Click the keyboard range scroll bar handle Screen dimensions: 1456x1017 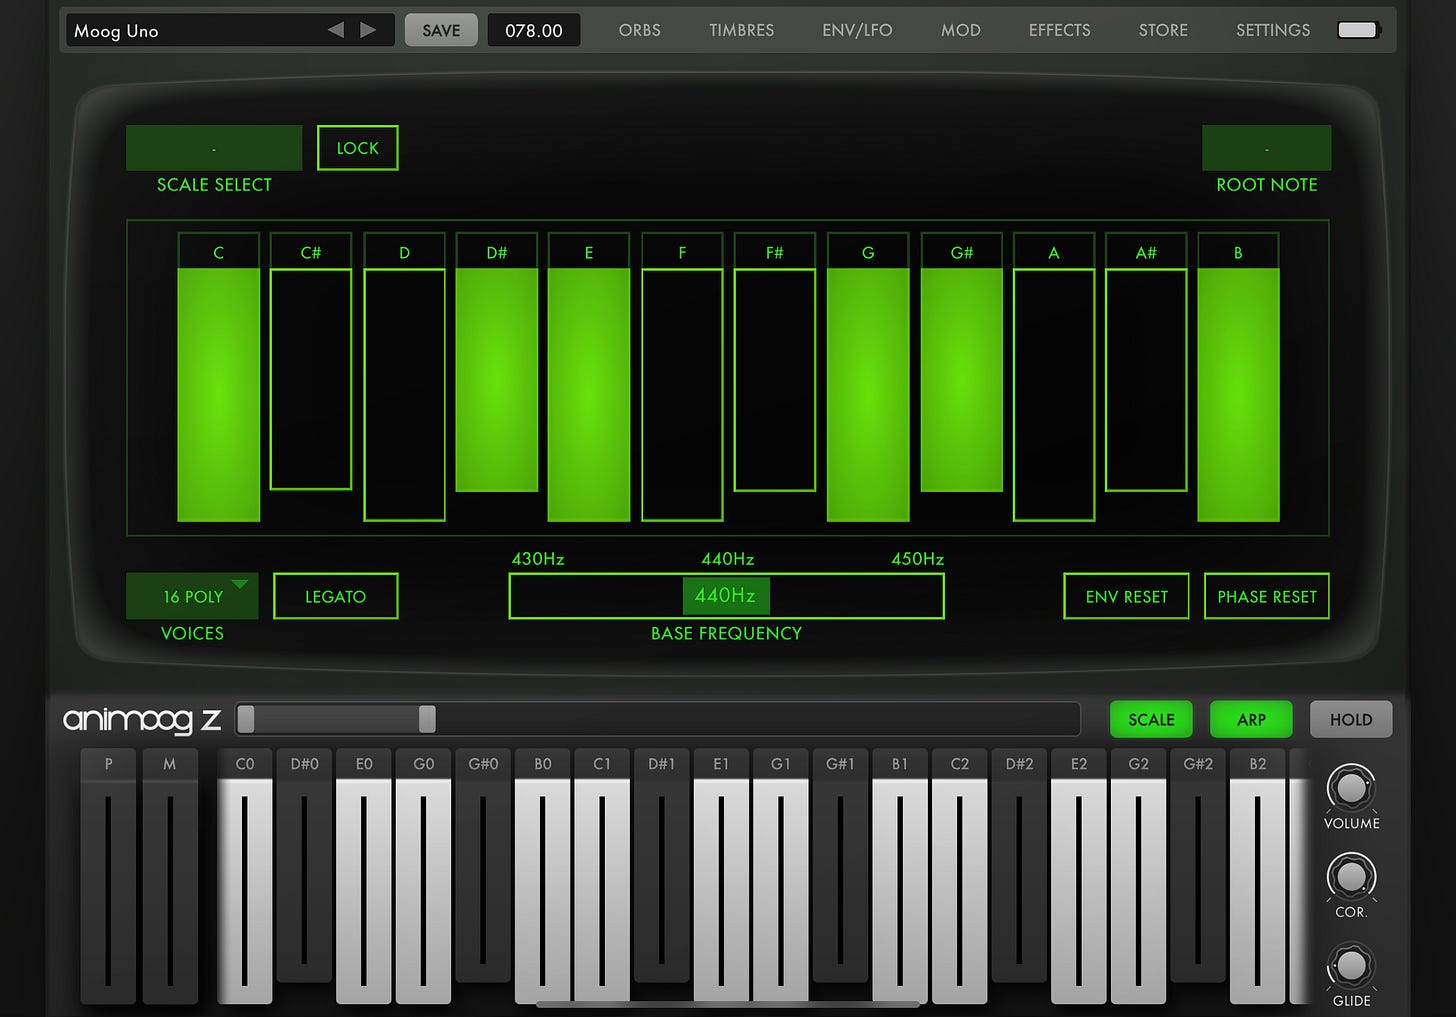click(337, 719)
